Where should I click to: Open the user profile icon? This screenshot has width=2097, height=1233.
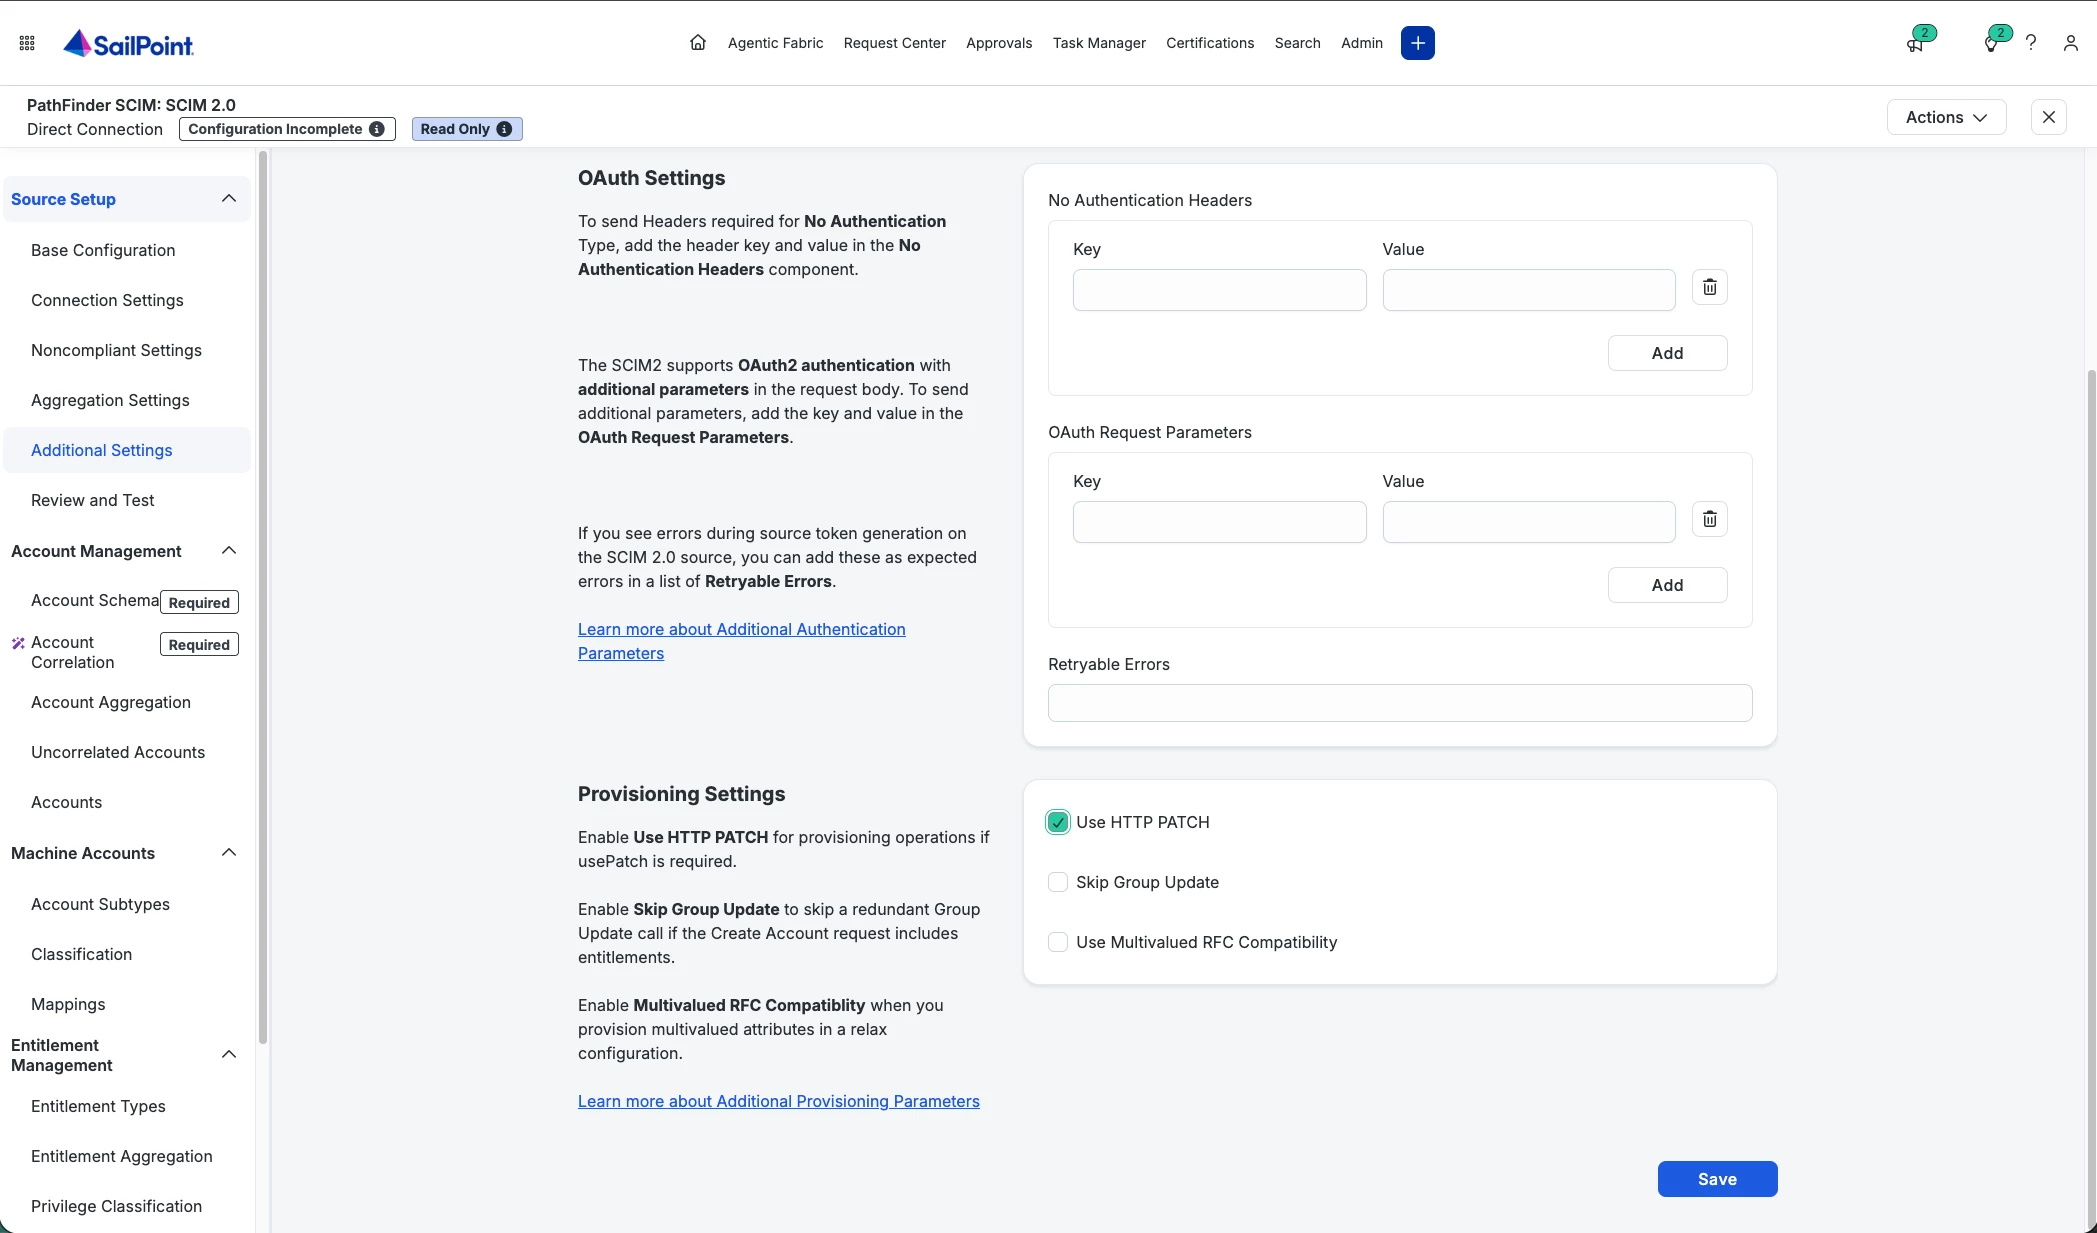(2071, 43)
